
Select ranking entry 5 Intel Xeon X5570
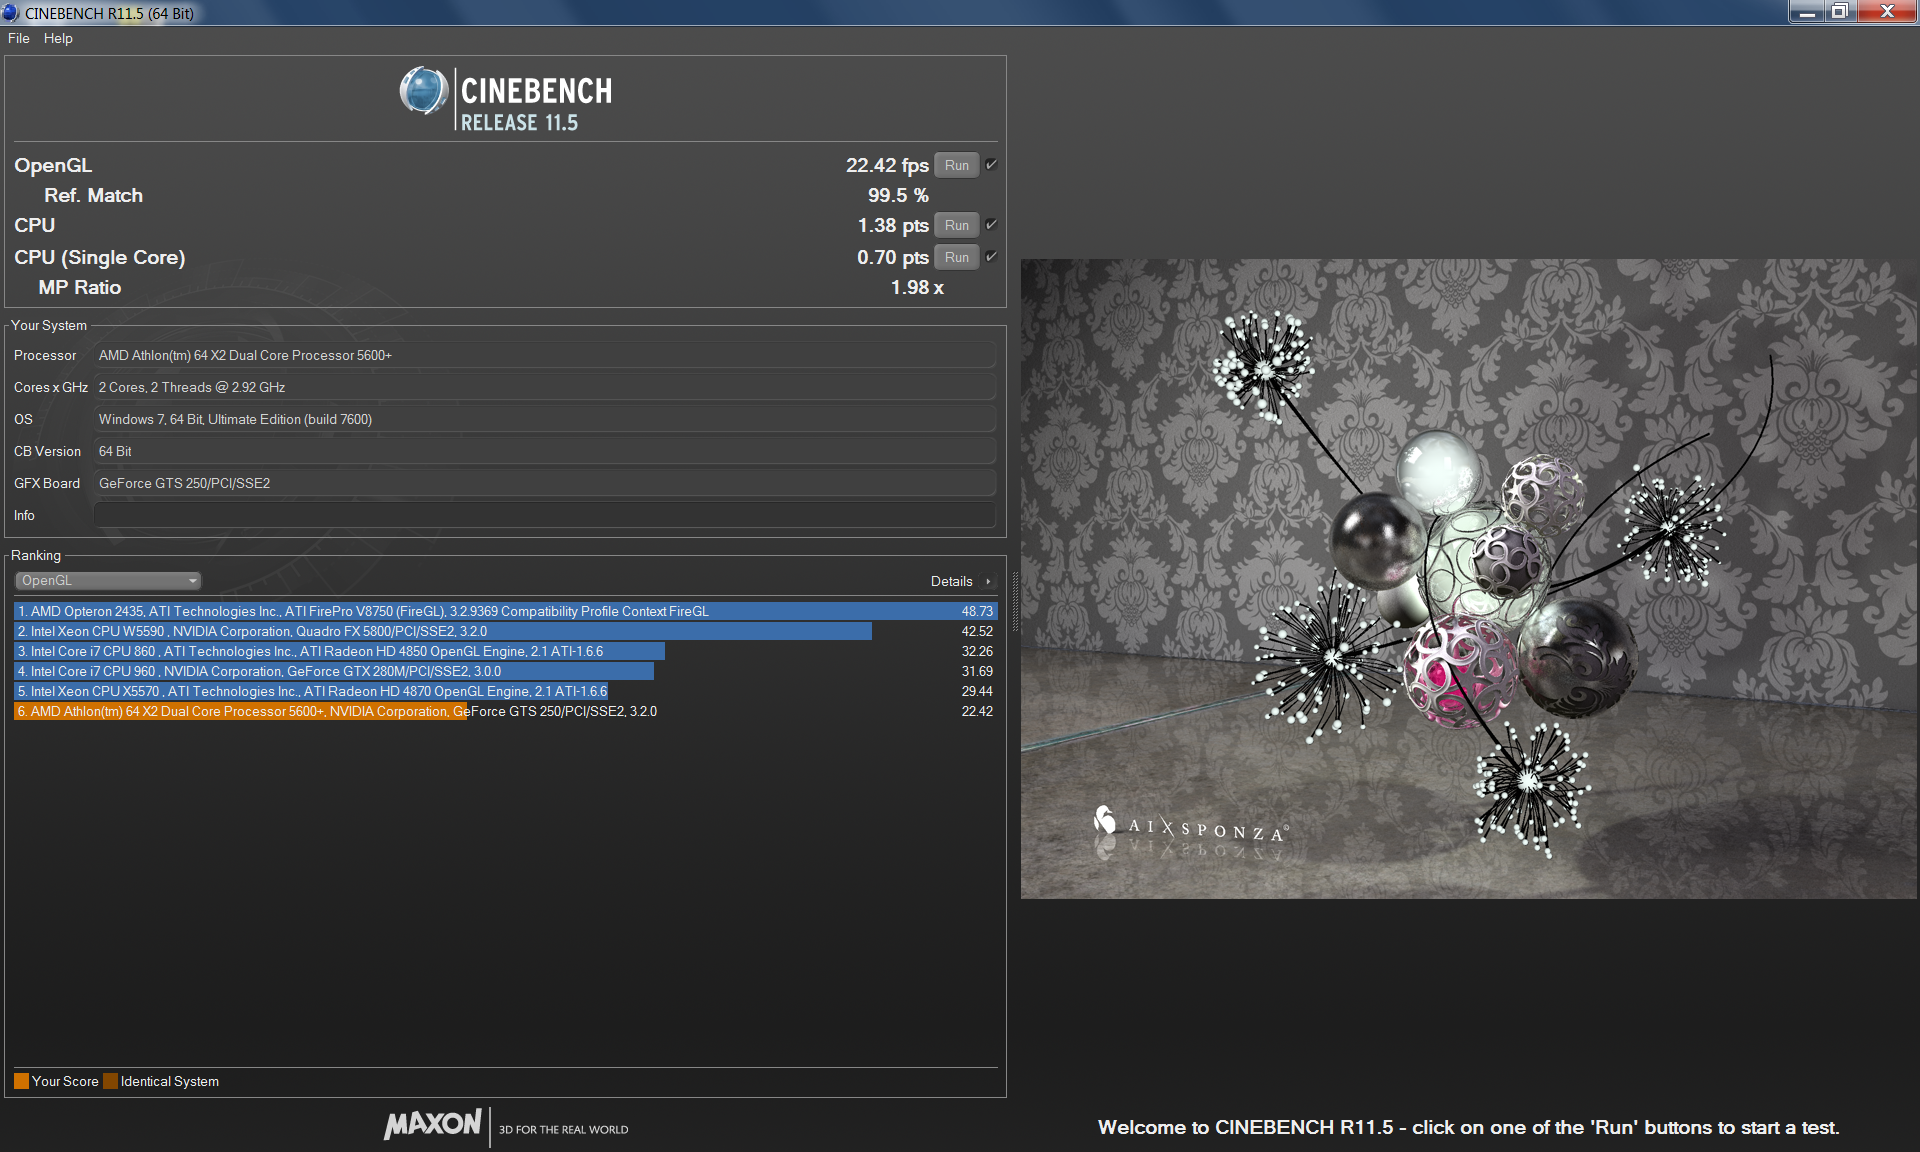point(505,691)
